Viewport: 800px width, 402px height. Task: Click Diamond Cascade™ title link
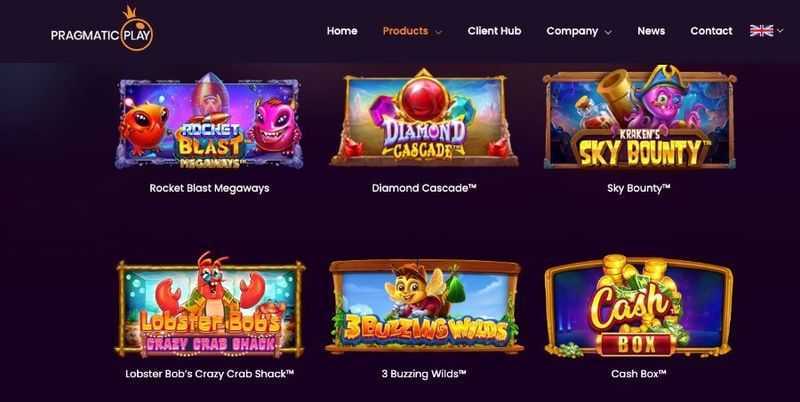coord(424,188)
